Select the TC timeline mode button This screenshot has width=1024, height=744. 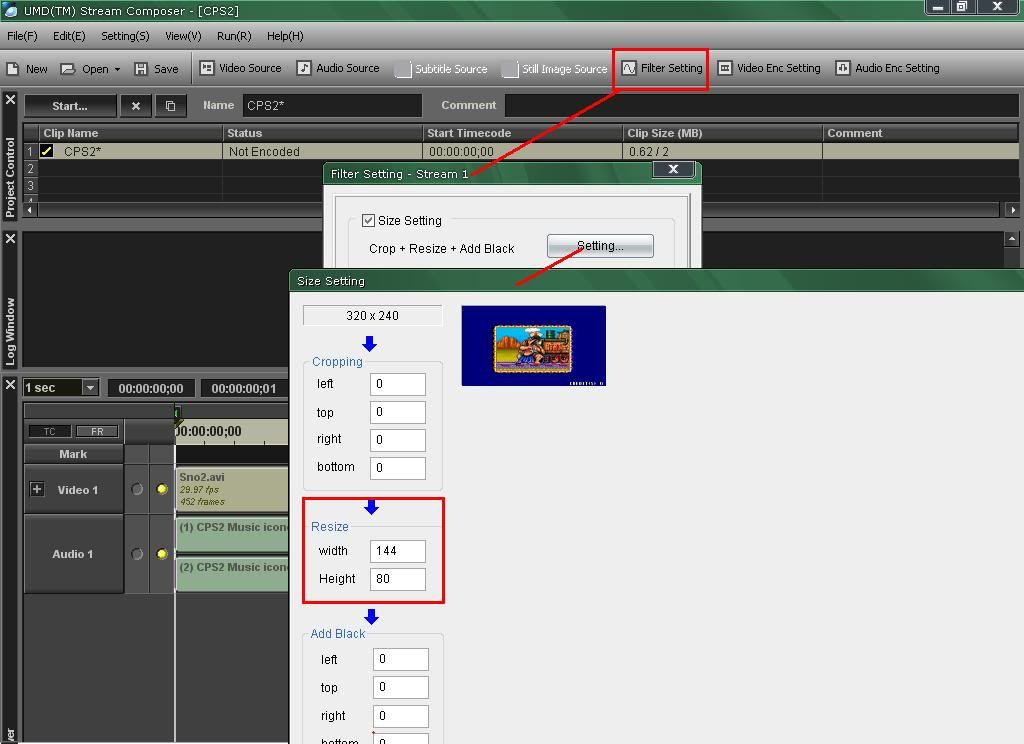pyautogui.click(x=50, y=431)
